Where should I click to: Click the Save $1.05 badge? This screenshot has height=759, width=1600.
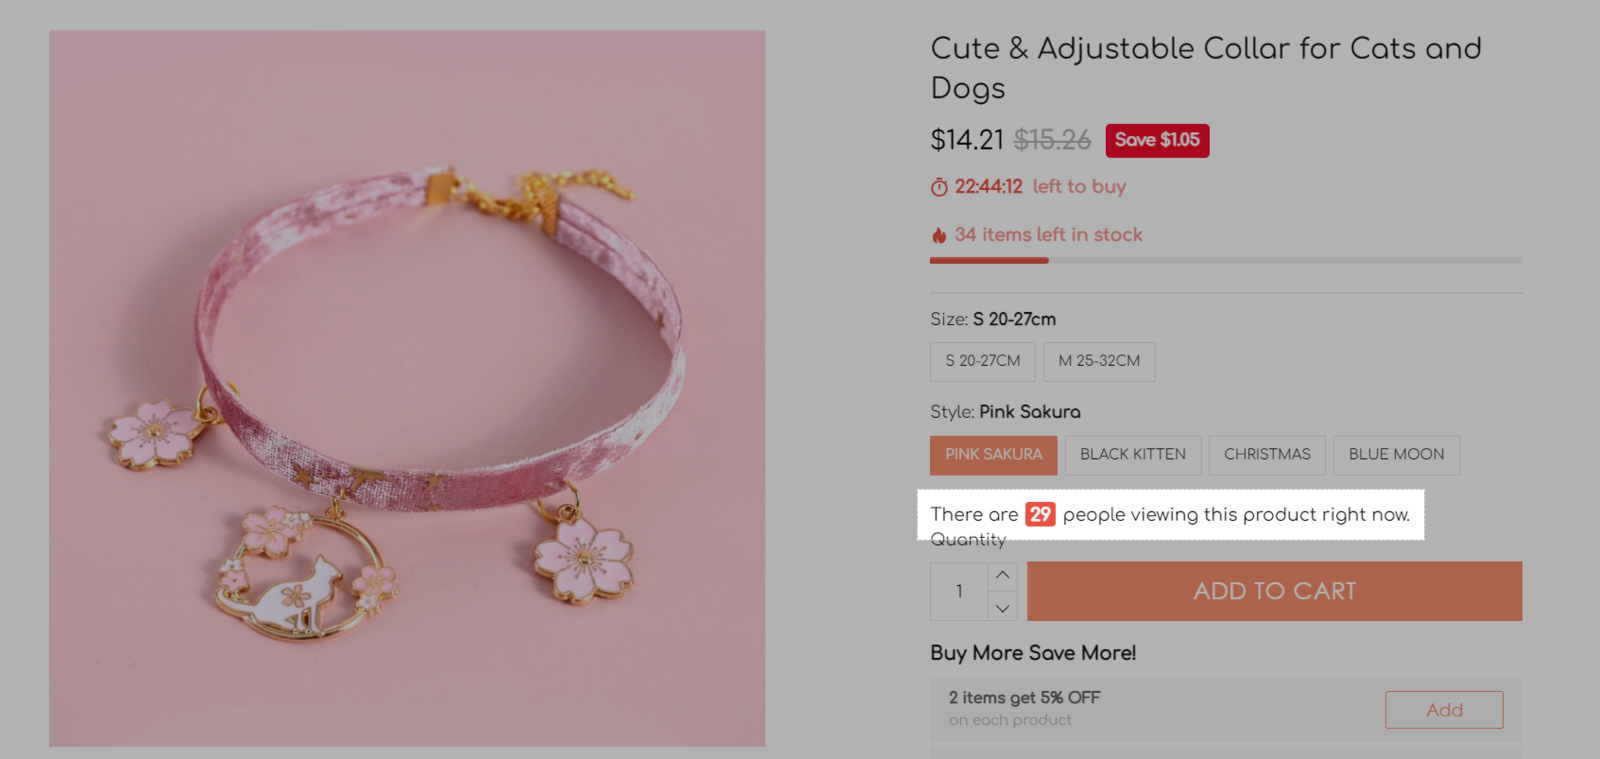point(1157,140)
